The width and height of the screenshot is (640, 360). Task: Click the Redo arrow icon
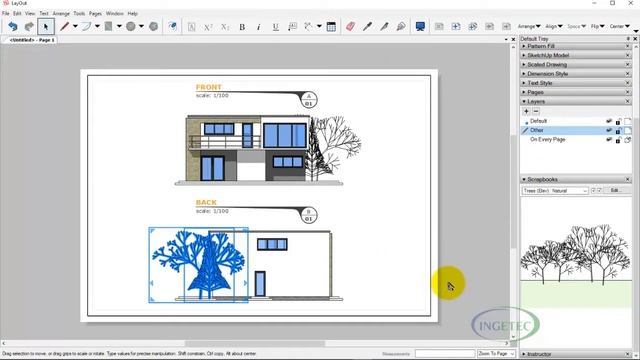(x=29, y=27)
